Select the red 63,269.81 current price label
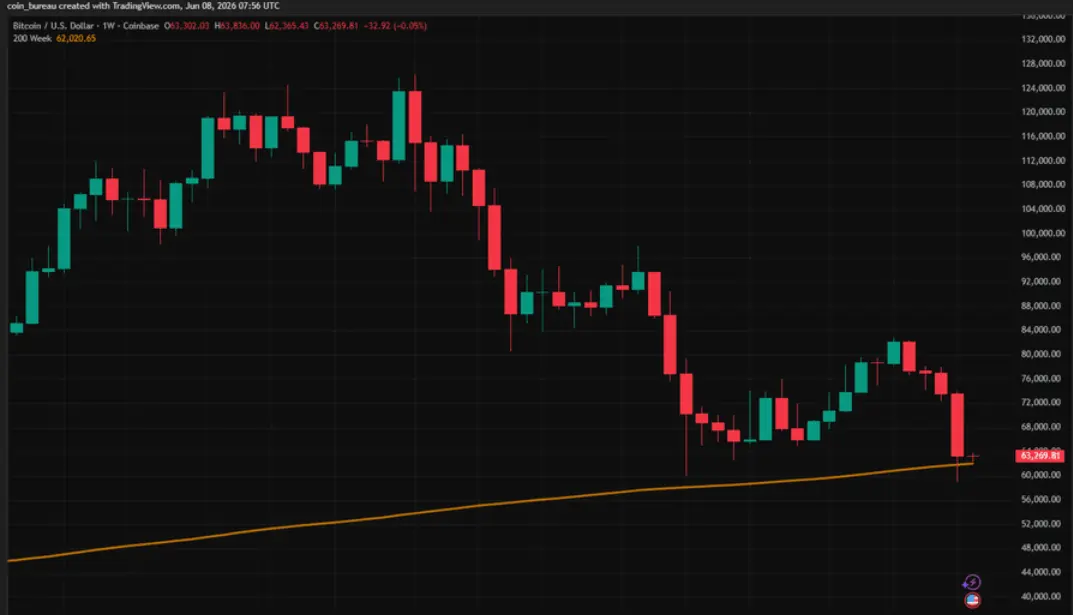Viewport: 1073px width, 615px height. click(1039, 456)
